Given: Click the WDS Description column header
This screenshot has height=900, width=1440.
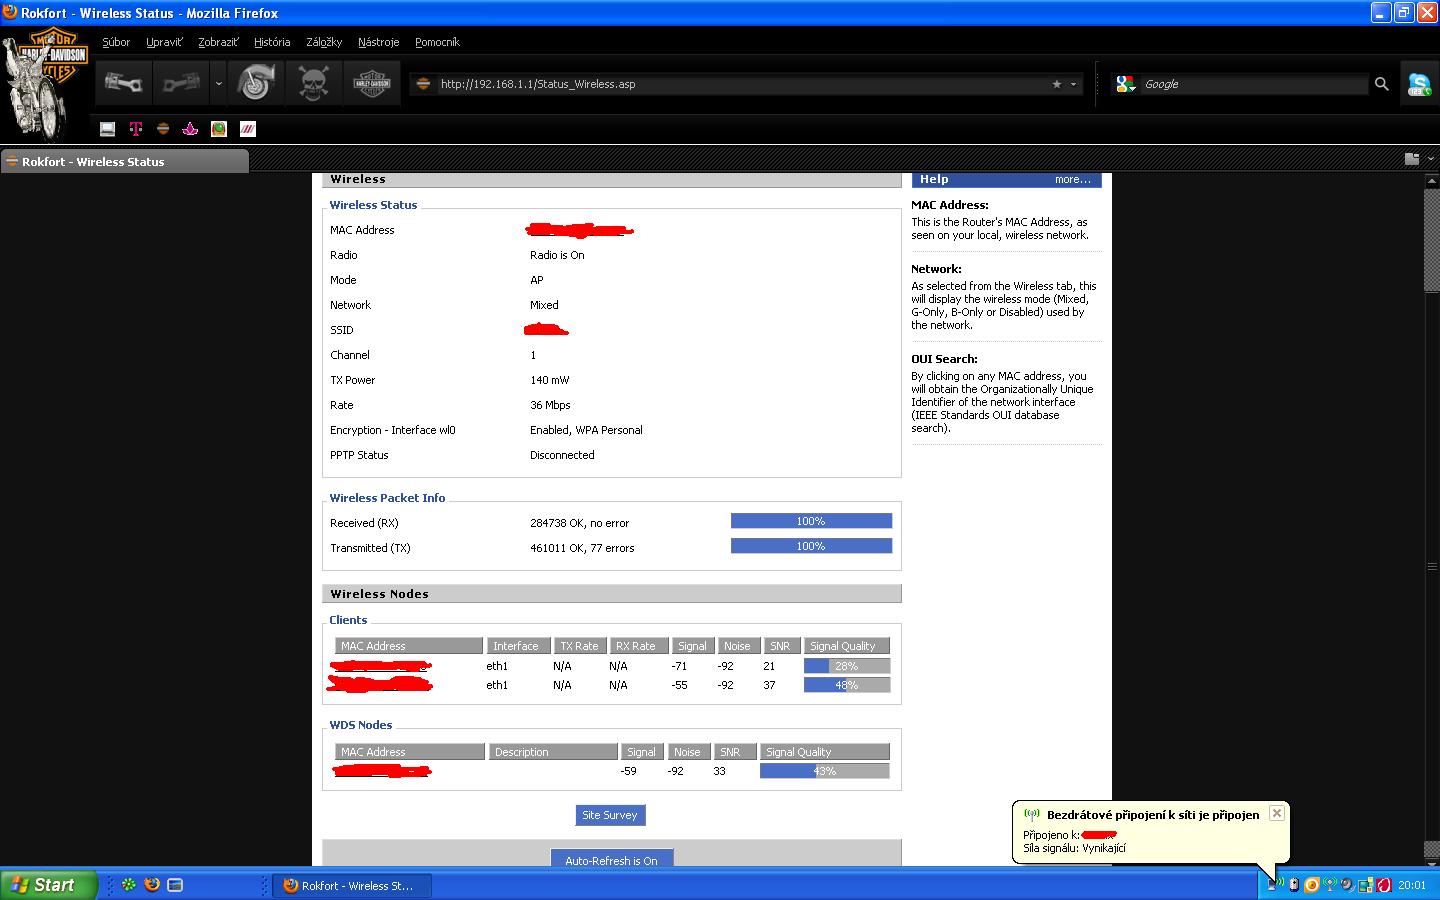Looking at the screenshot, I should [x=553, y=752].
